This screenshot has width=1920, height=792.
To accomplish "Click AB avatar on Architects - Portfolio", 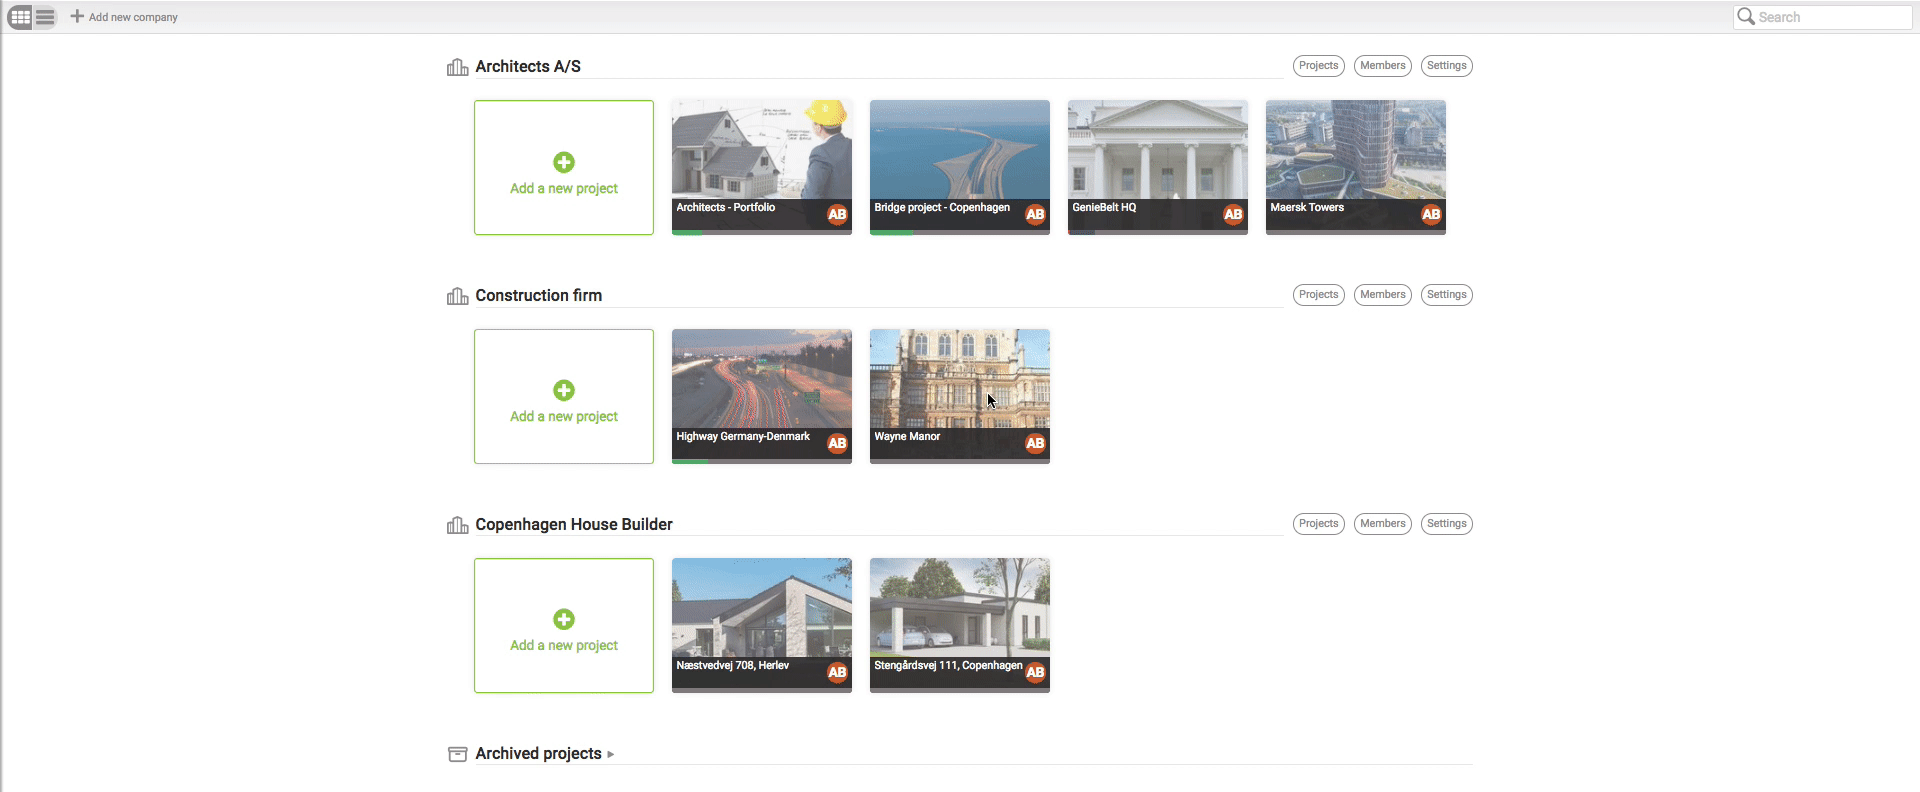I will (x=837, y=214).
